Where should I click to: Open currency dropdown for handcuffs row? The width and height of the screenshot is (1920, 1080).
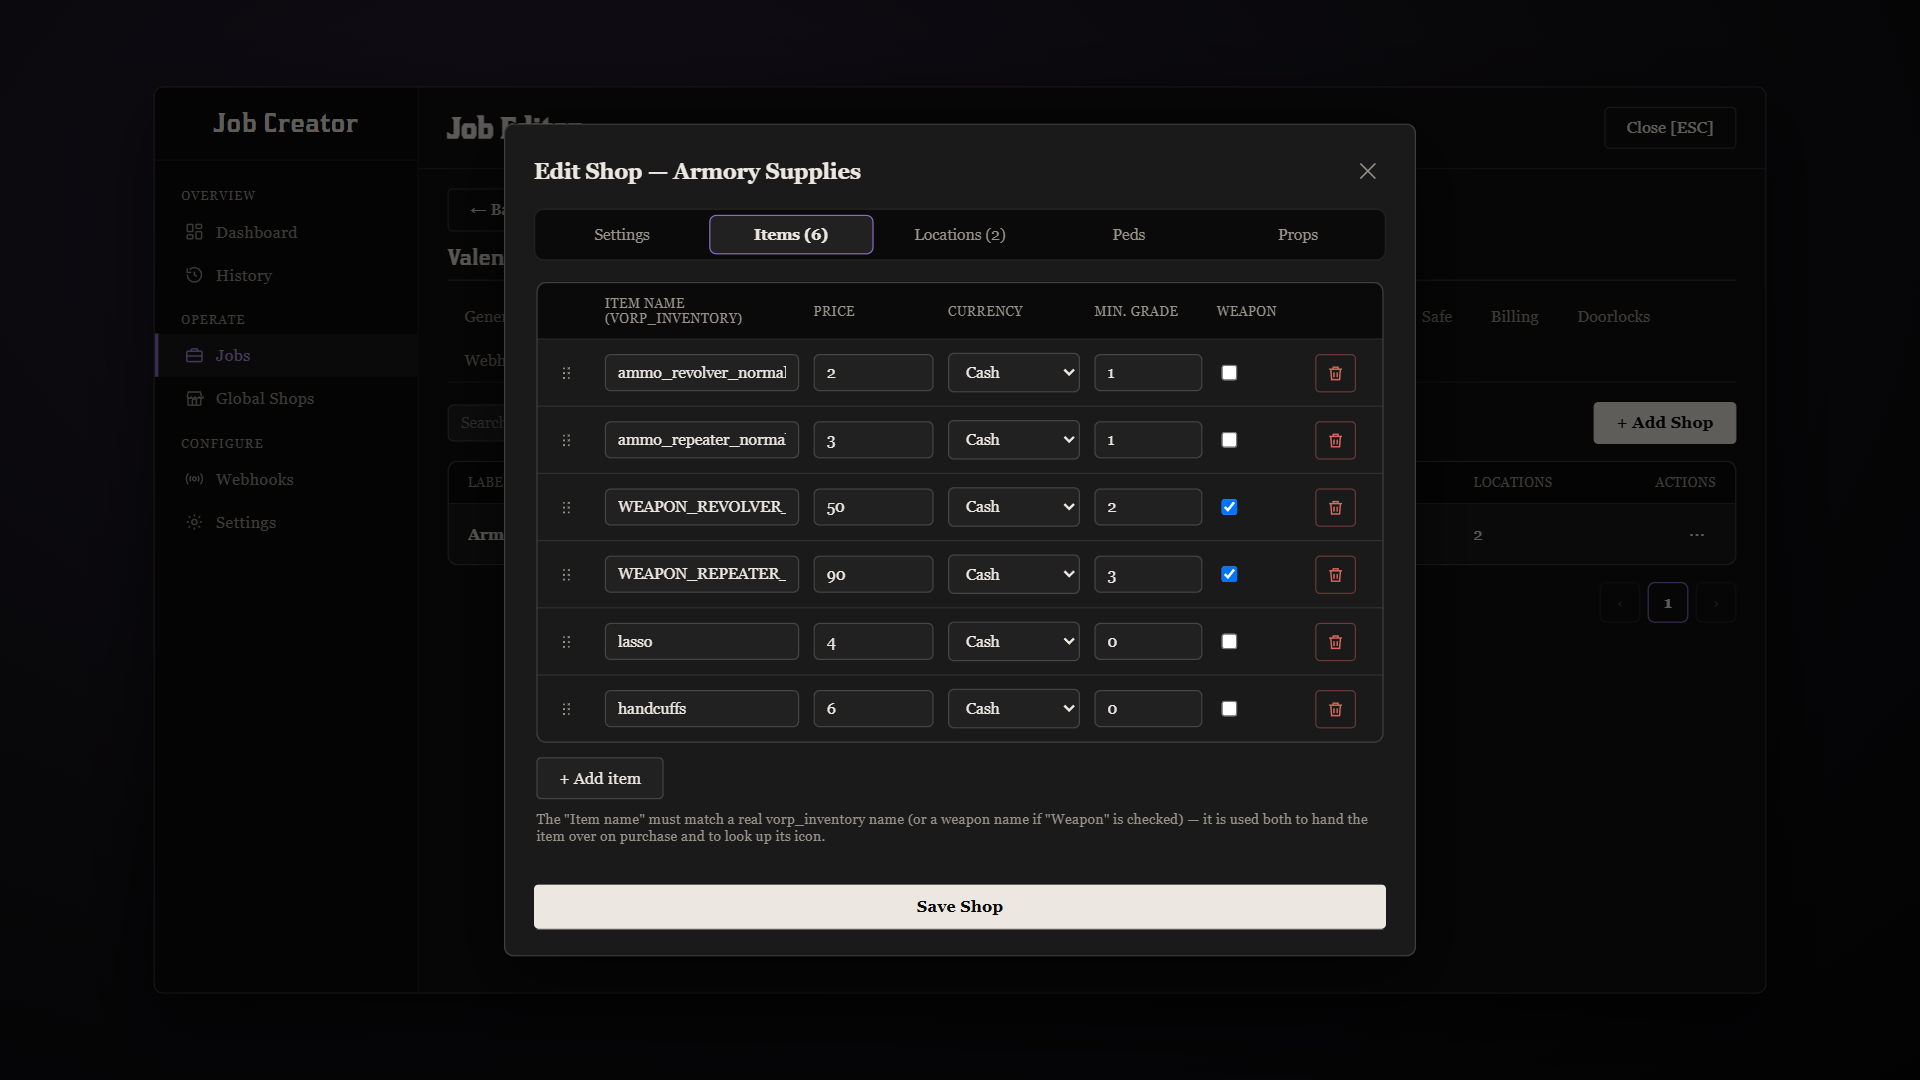point(1013,709)
